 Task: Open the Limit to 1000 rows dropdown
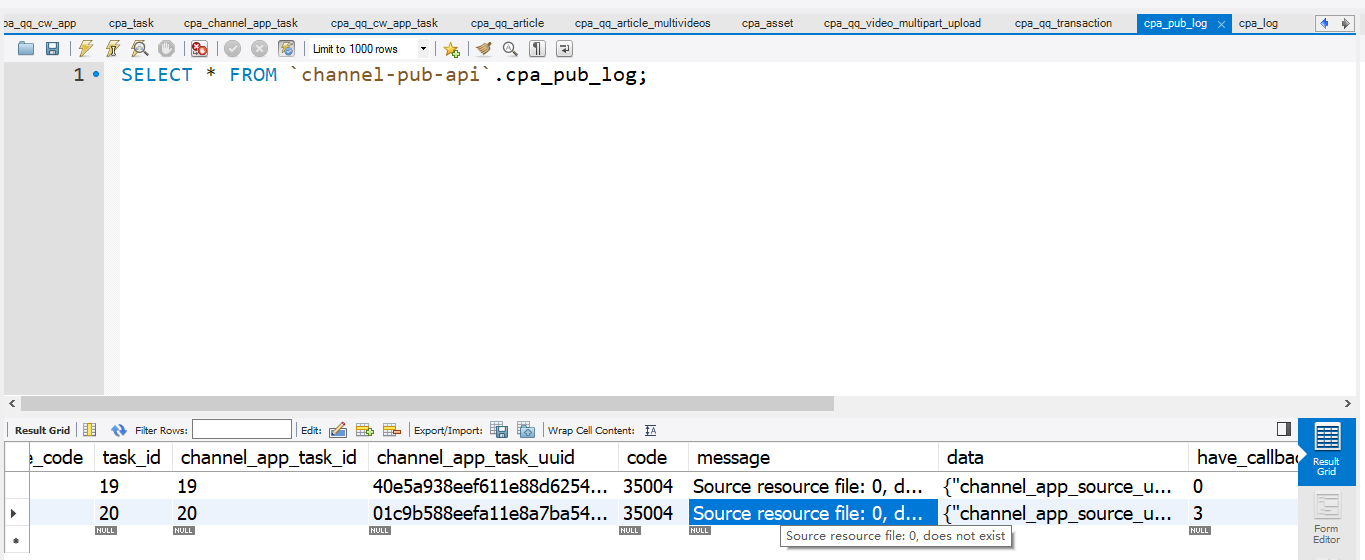click(x=423, y=48)
